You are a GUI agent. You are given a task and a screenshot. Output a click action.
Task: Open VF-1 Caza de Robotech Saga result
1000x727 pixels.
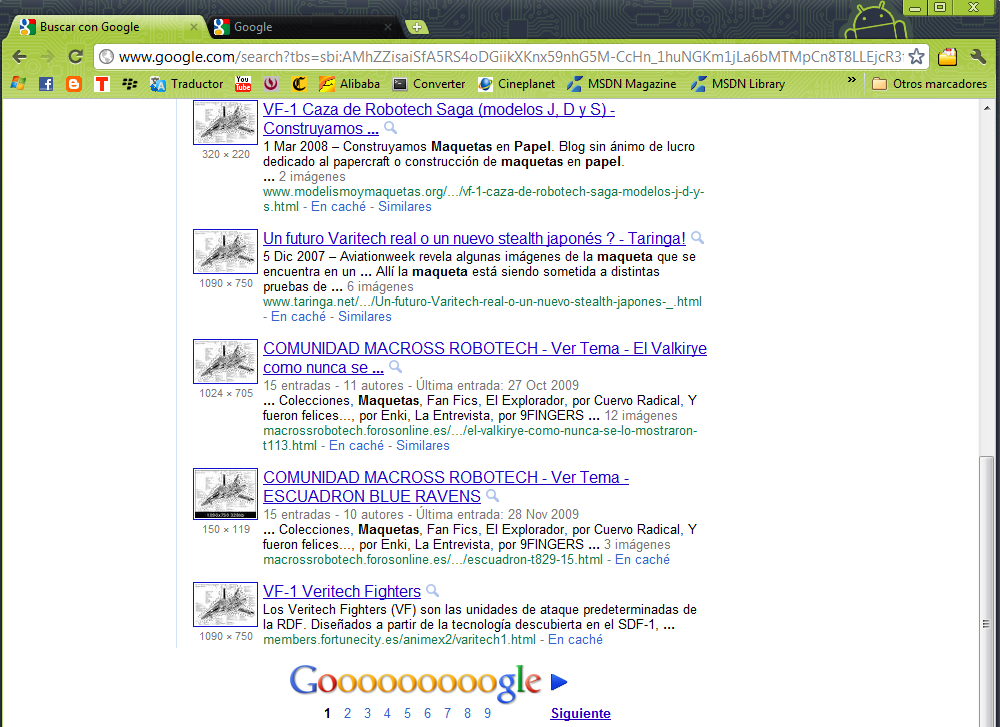(x=439, y=119)
